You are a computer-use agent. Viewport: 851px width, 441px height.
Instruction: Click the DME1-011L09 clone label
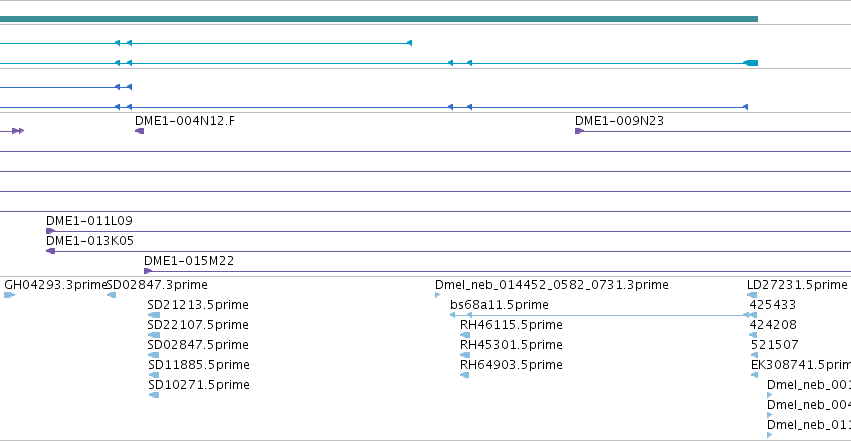(x=90, y=221)
